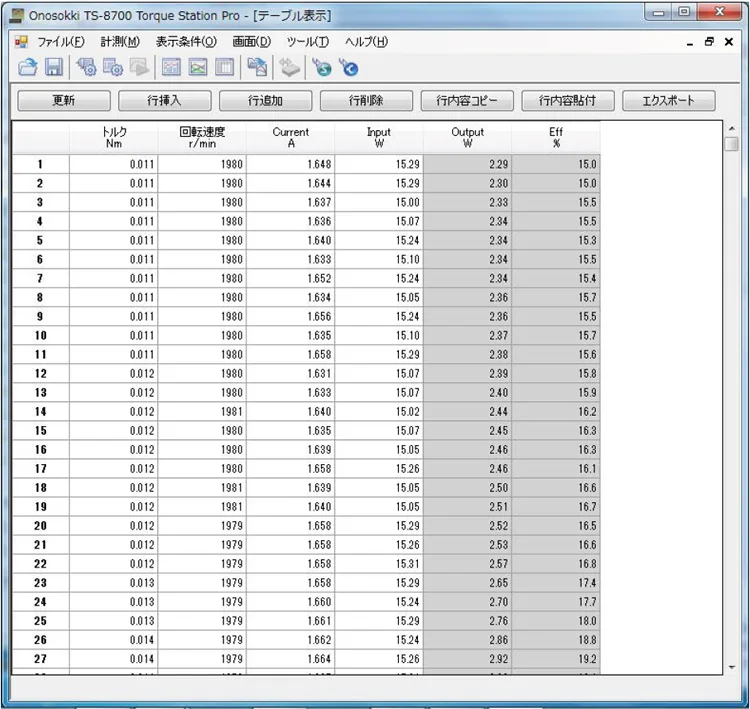Click the エクスポート button
This screenshot has height=709, width=750.
click(x=669, y=100)
